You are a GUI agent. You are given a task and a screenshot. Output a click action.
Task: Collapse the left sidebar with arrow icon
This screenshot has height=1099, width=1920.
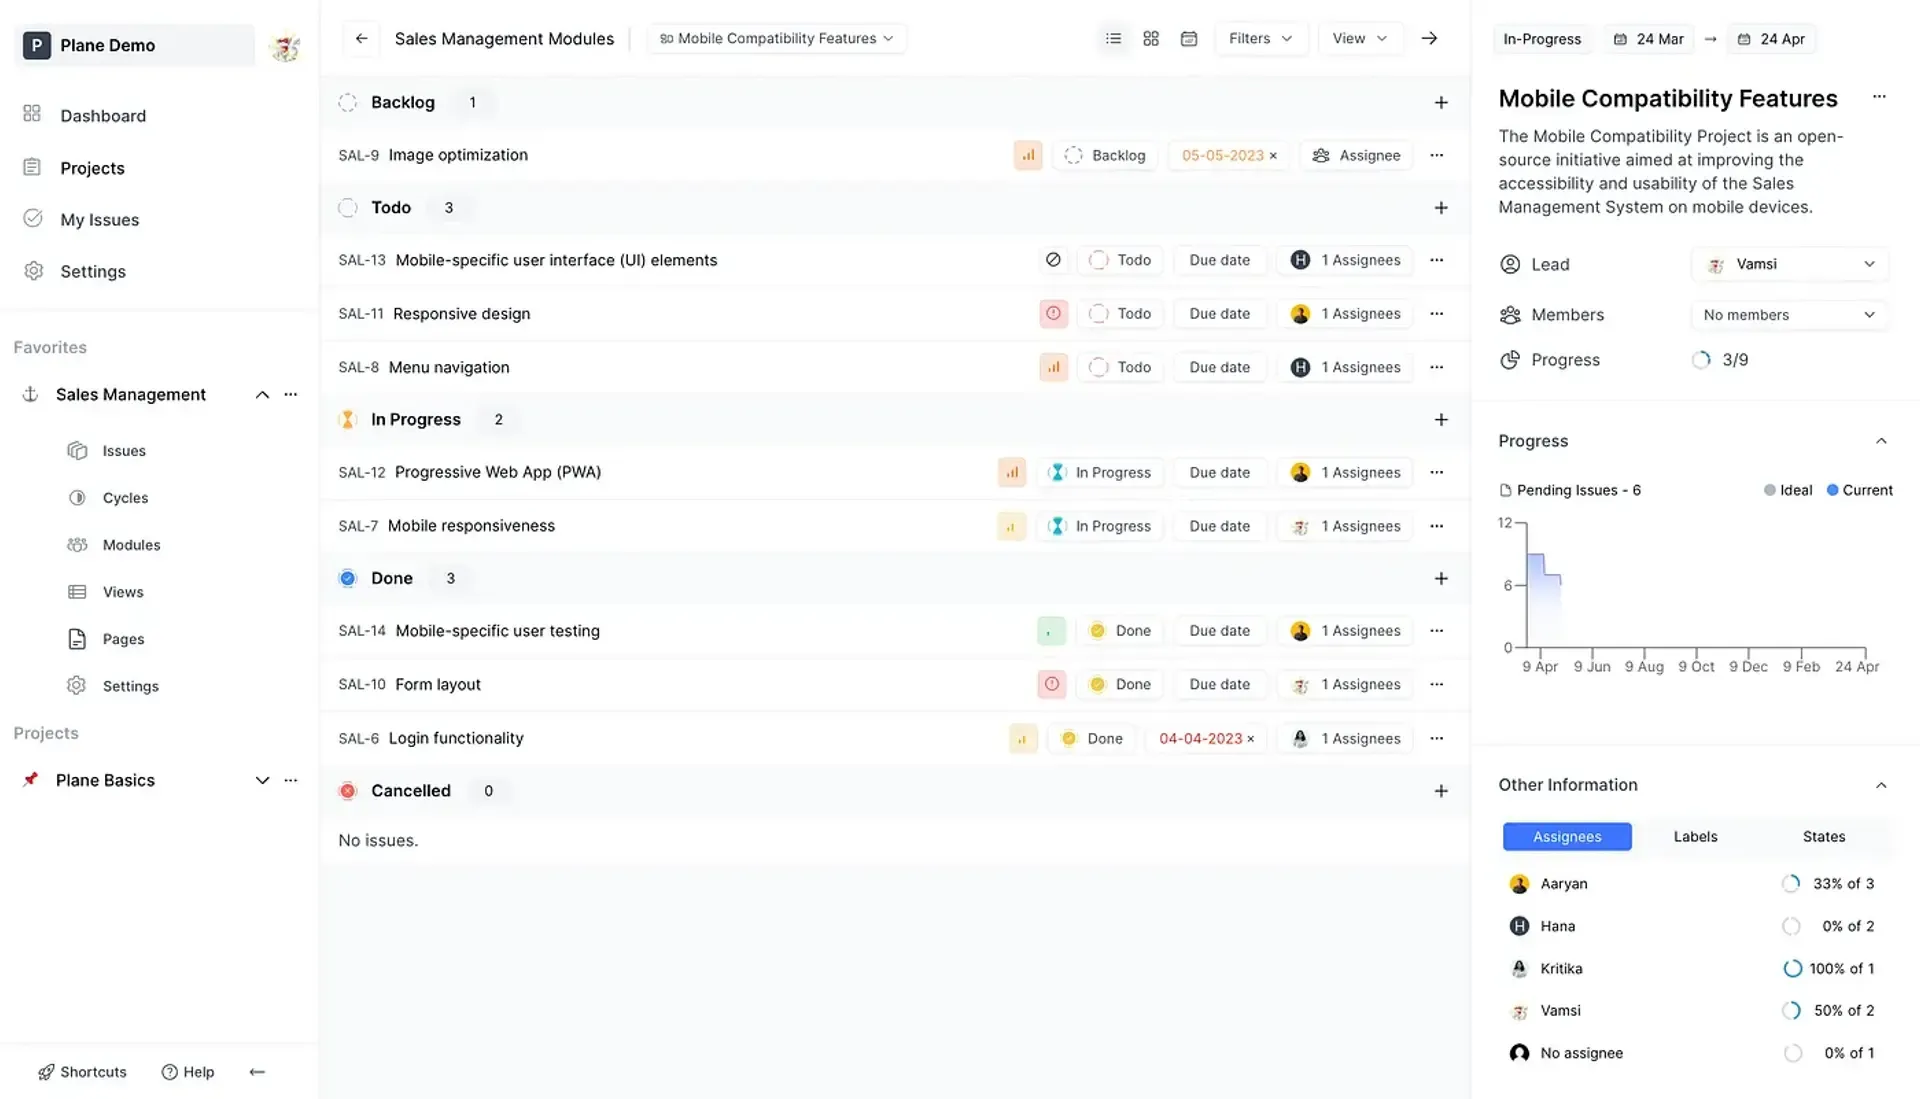click(257, 1072)
